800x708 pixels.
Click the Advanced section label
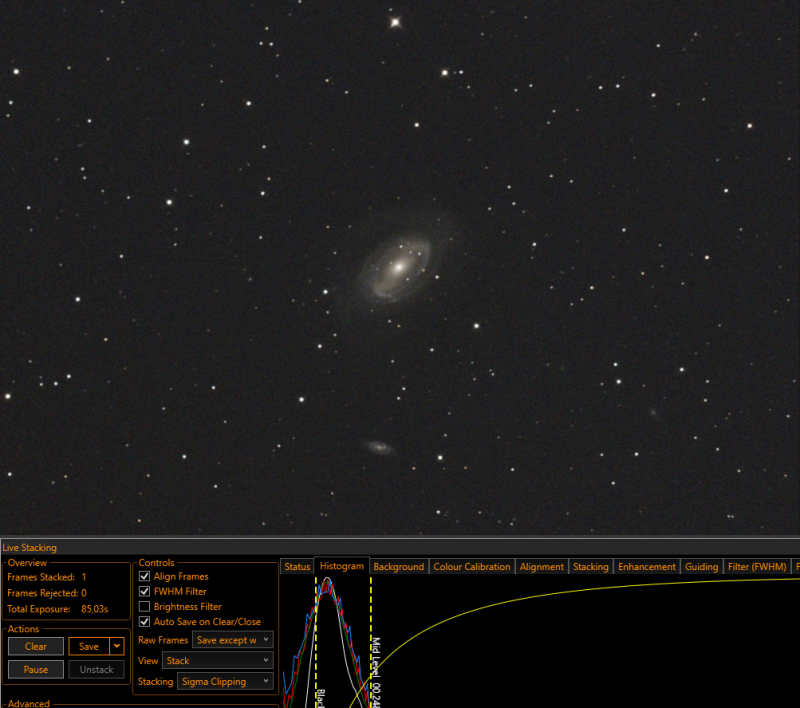coord(29,703)
